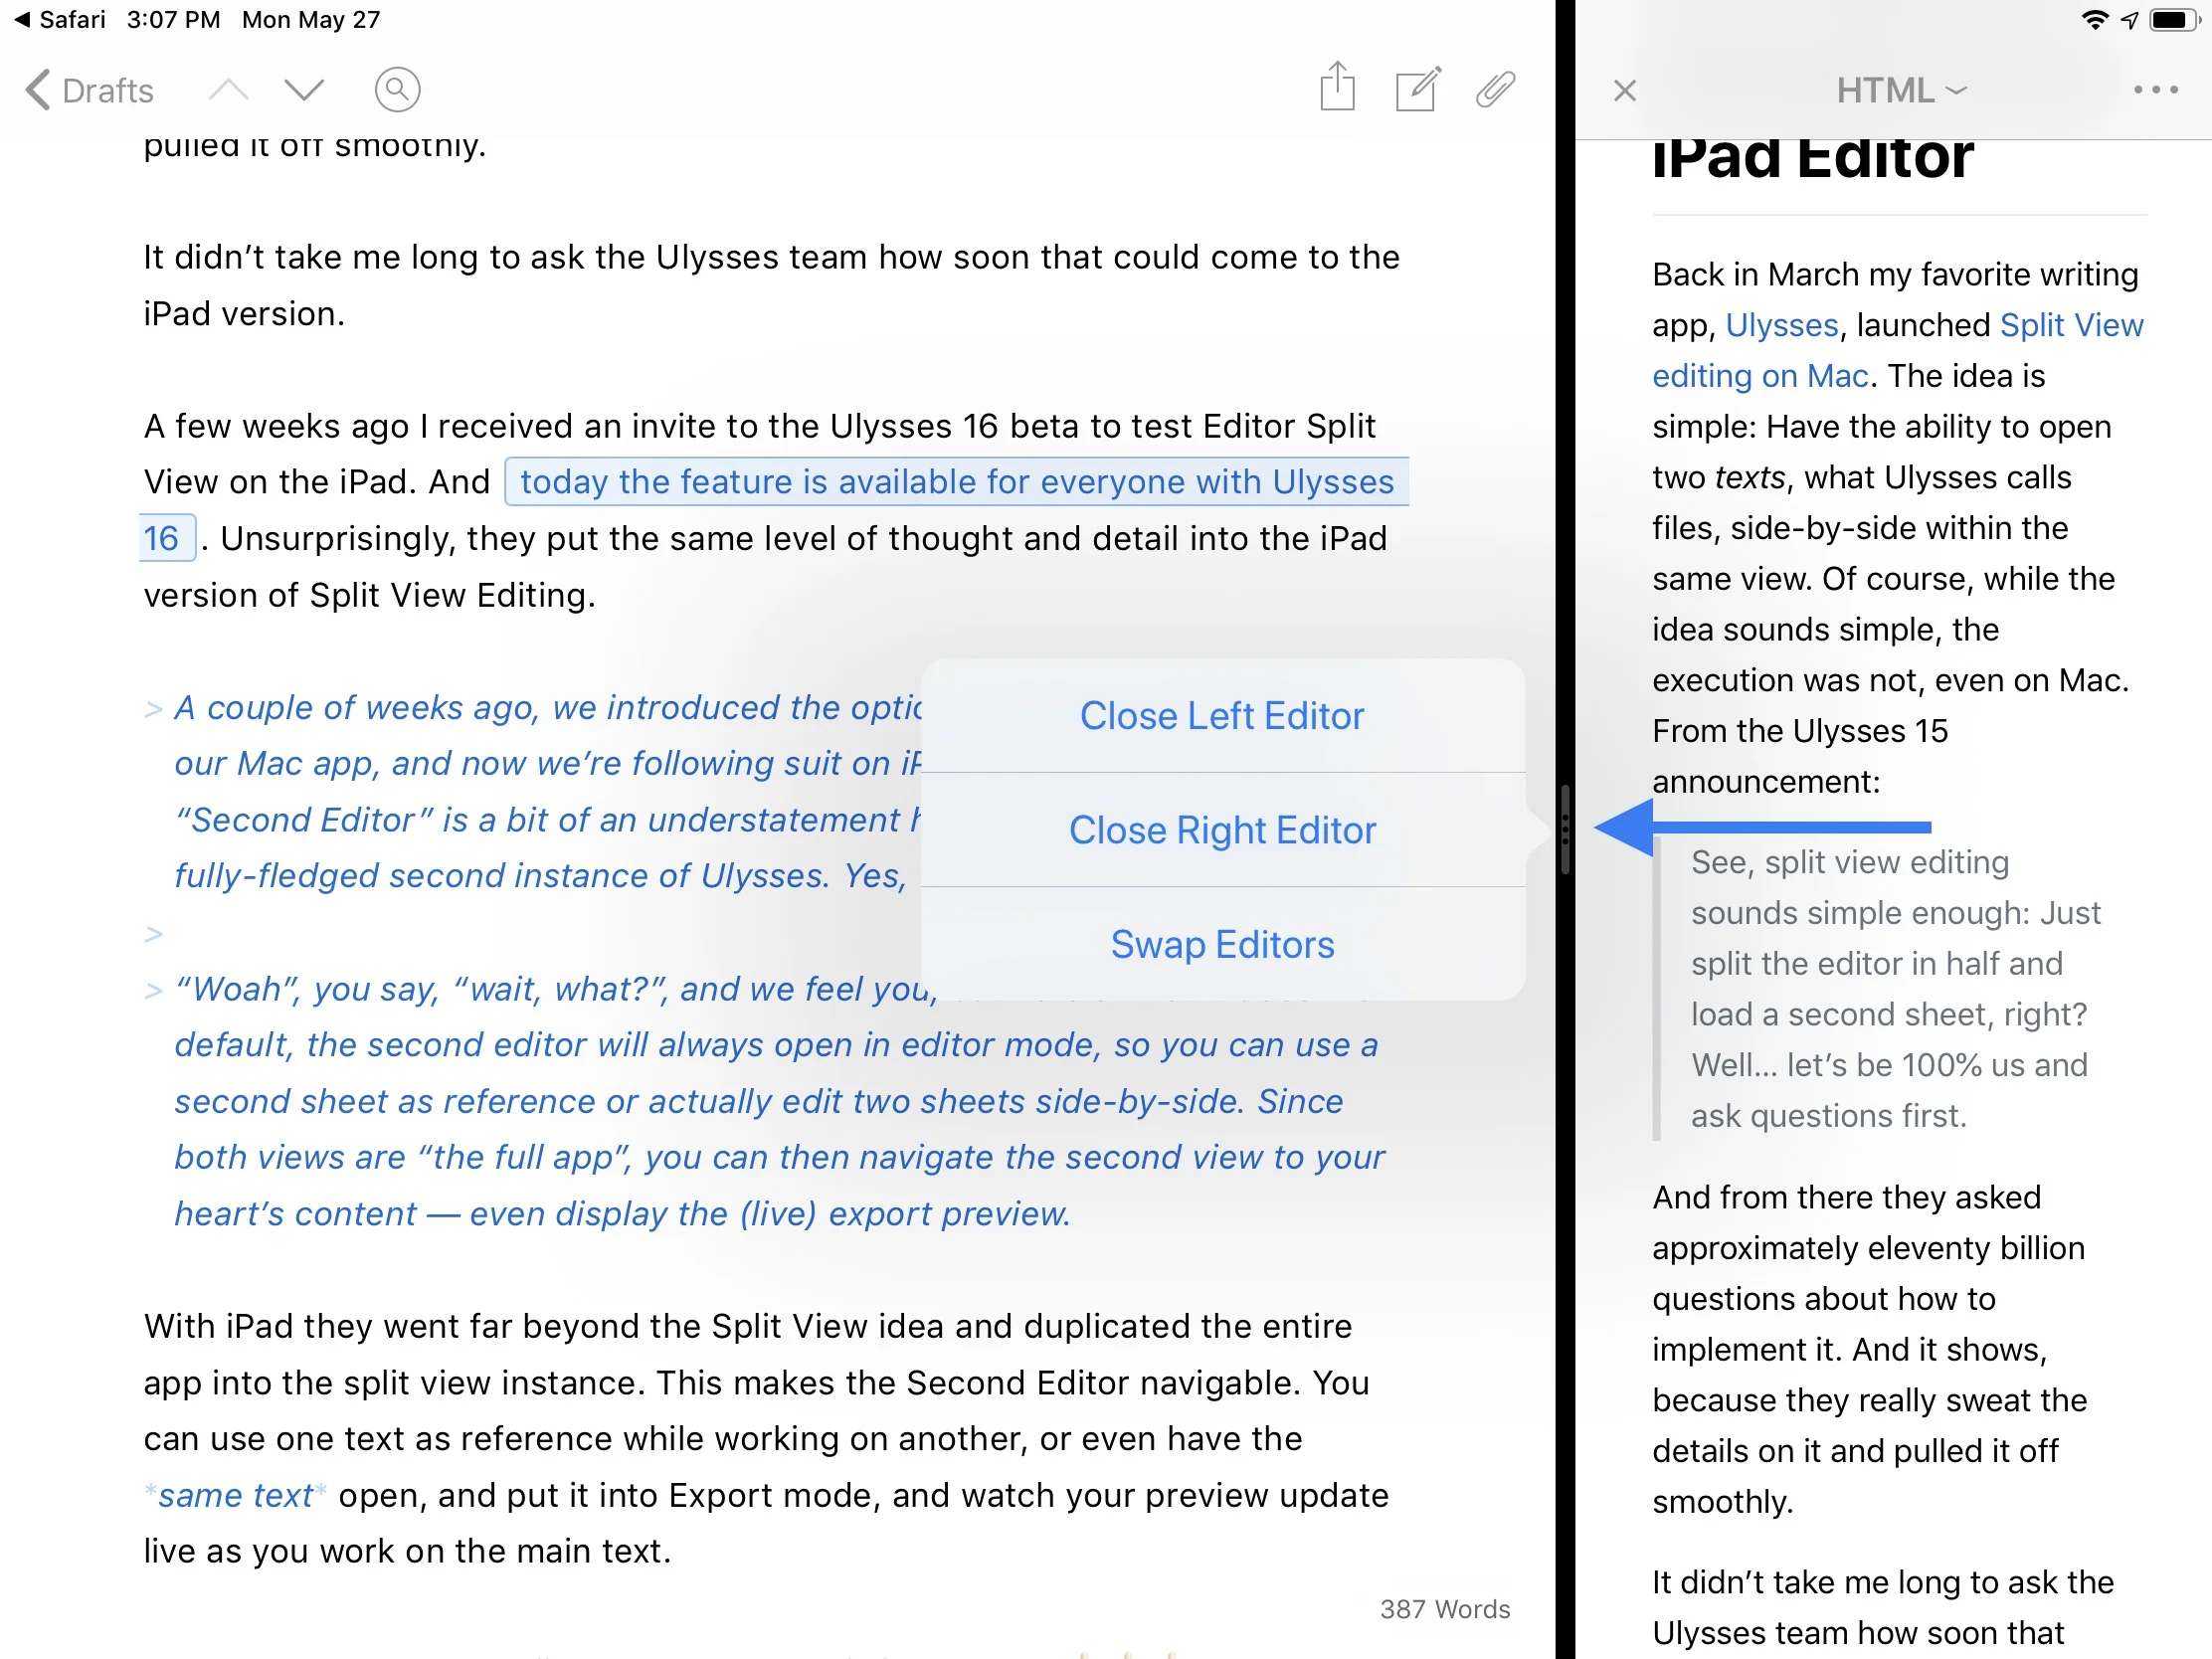Choose Swap Editors

coord(1222,944)
